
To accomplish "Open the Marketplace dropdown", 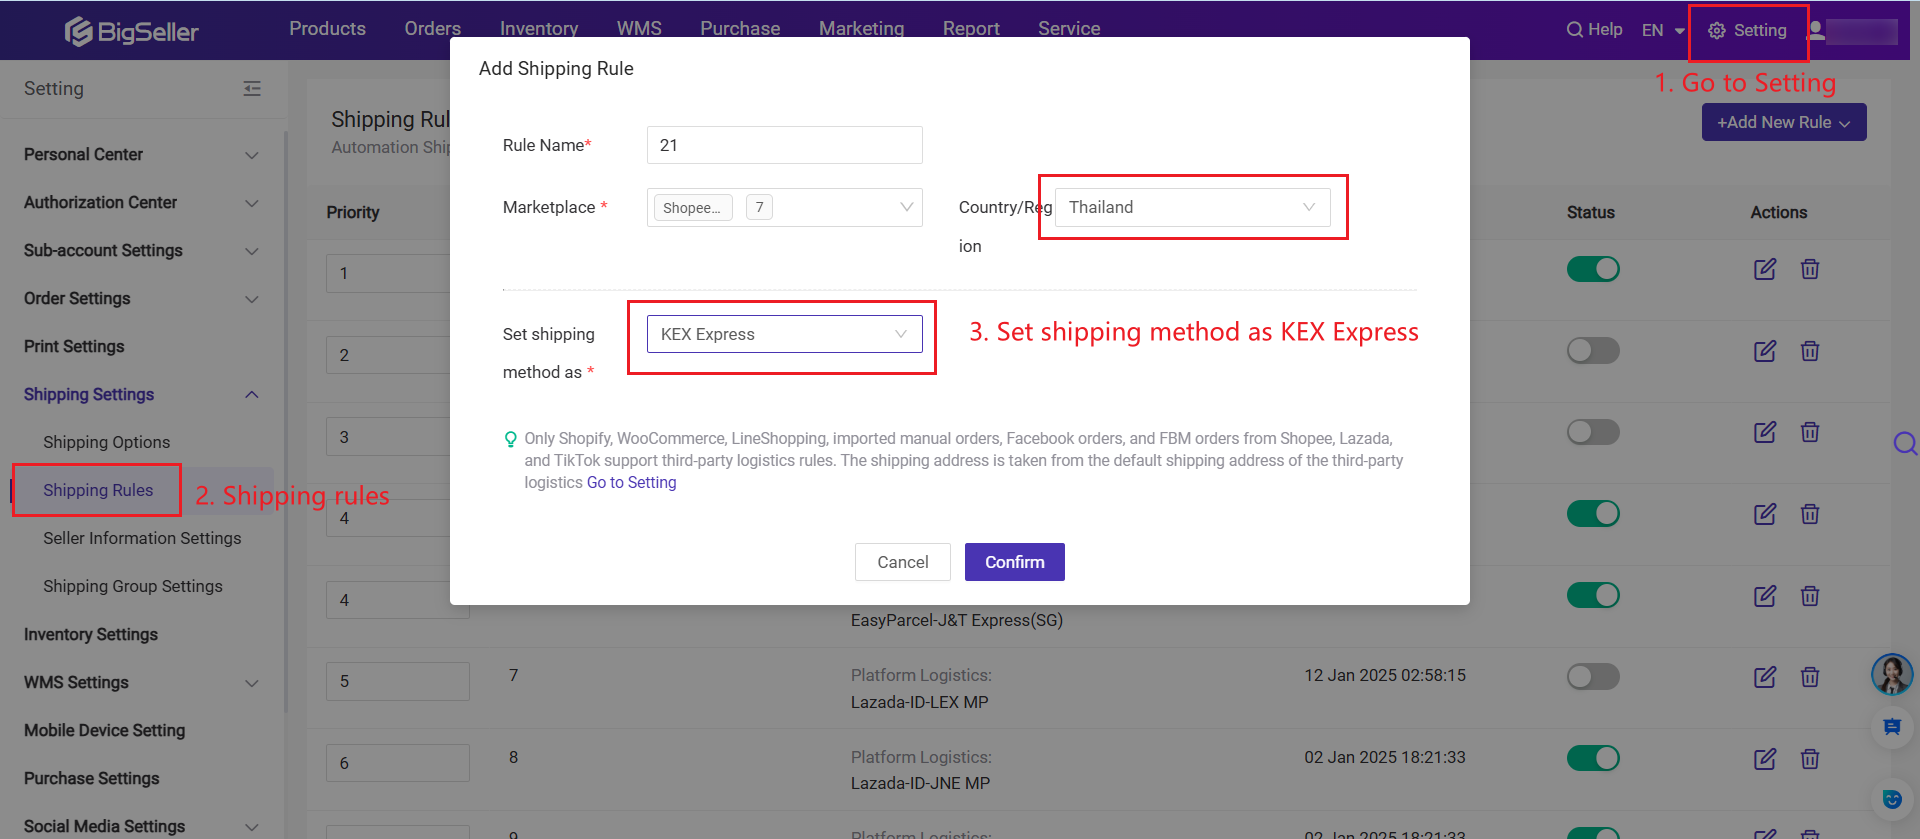I will [x=785, y=208].
